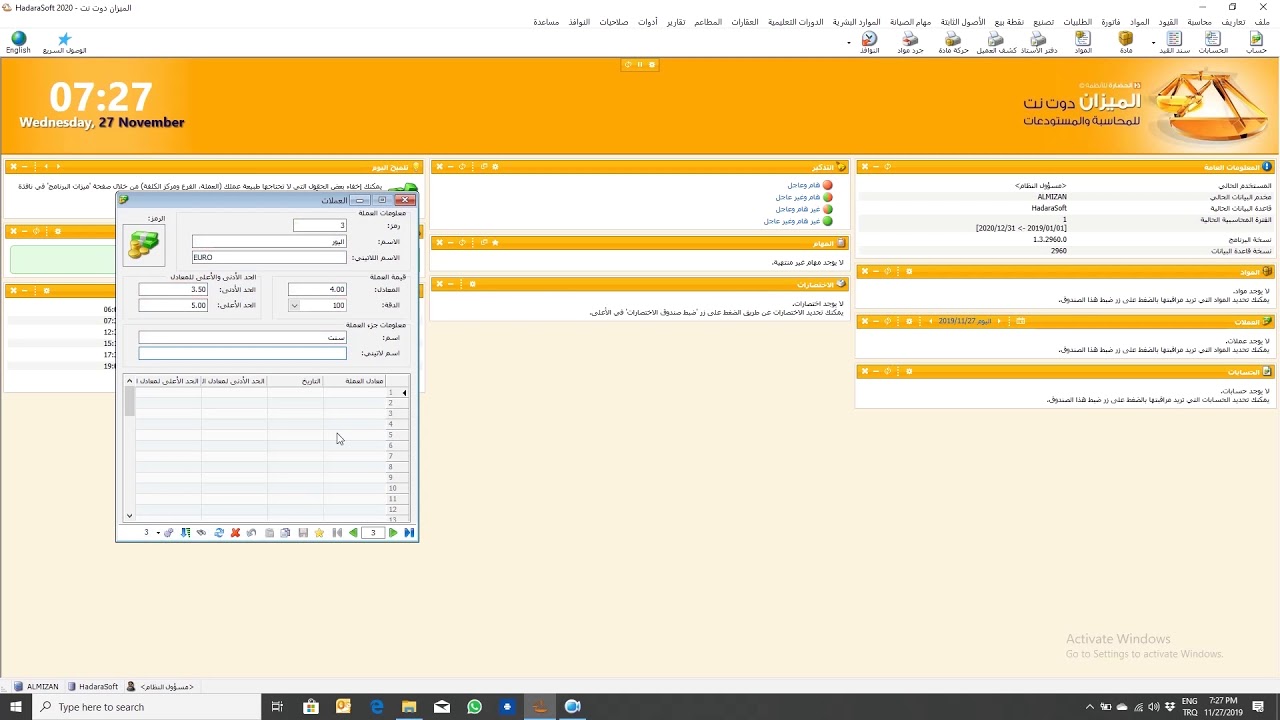The height and width of the screenshot is (720, 1280).
Task: Switch language with English globe icon
Action: click(x=18, y=42)
